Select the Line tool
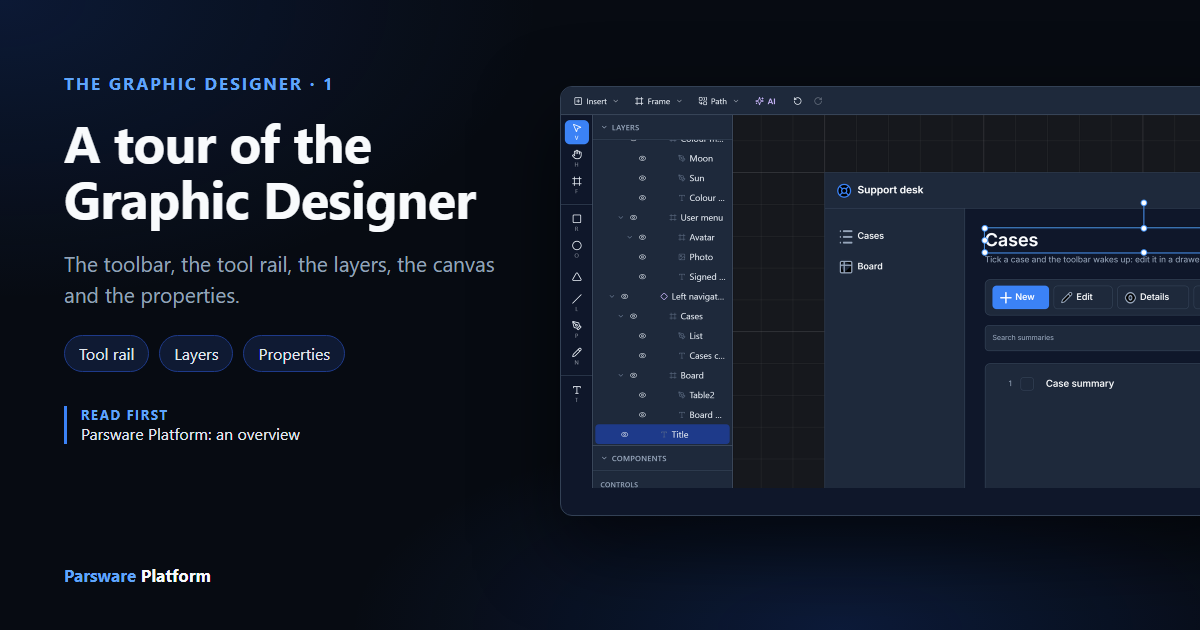 [x=576, y=301]
